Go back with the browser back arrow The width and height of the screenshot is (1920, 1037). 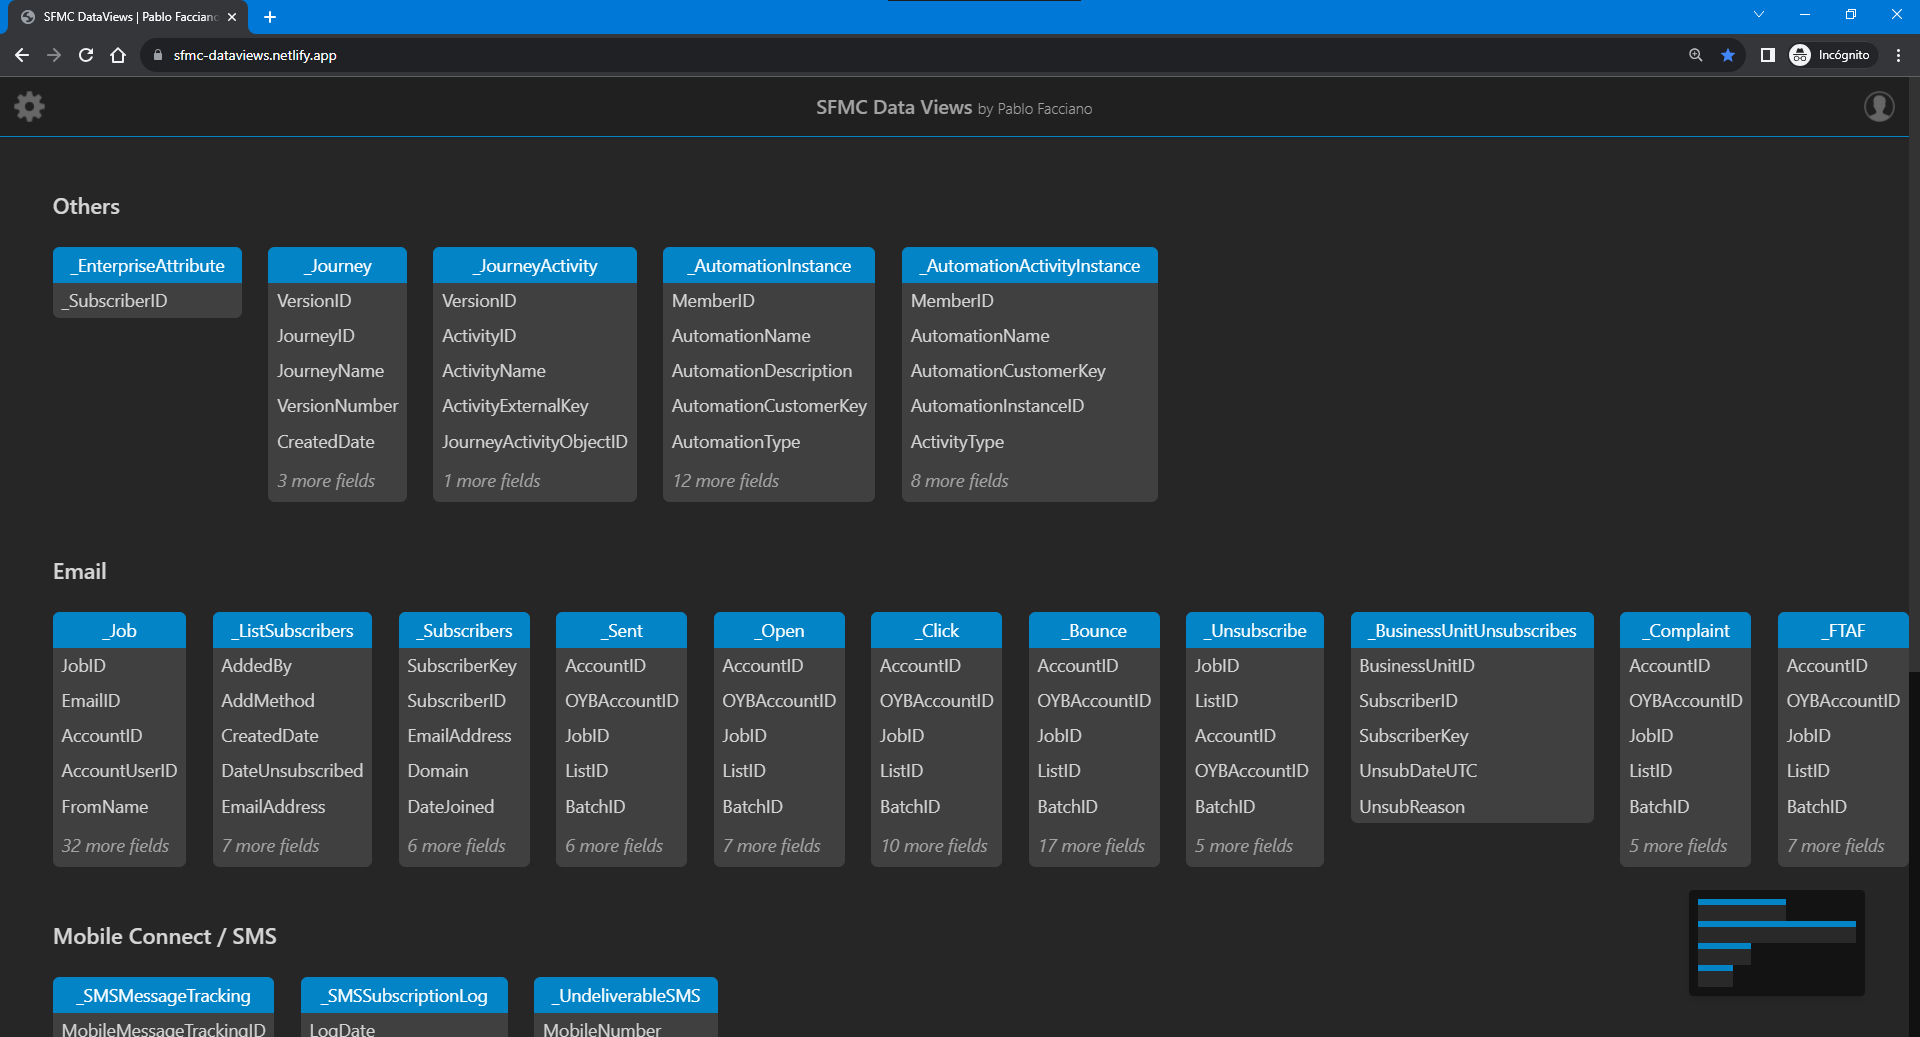tap(22, 55)
